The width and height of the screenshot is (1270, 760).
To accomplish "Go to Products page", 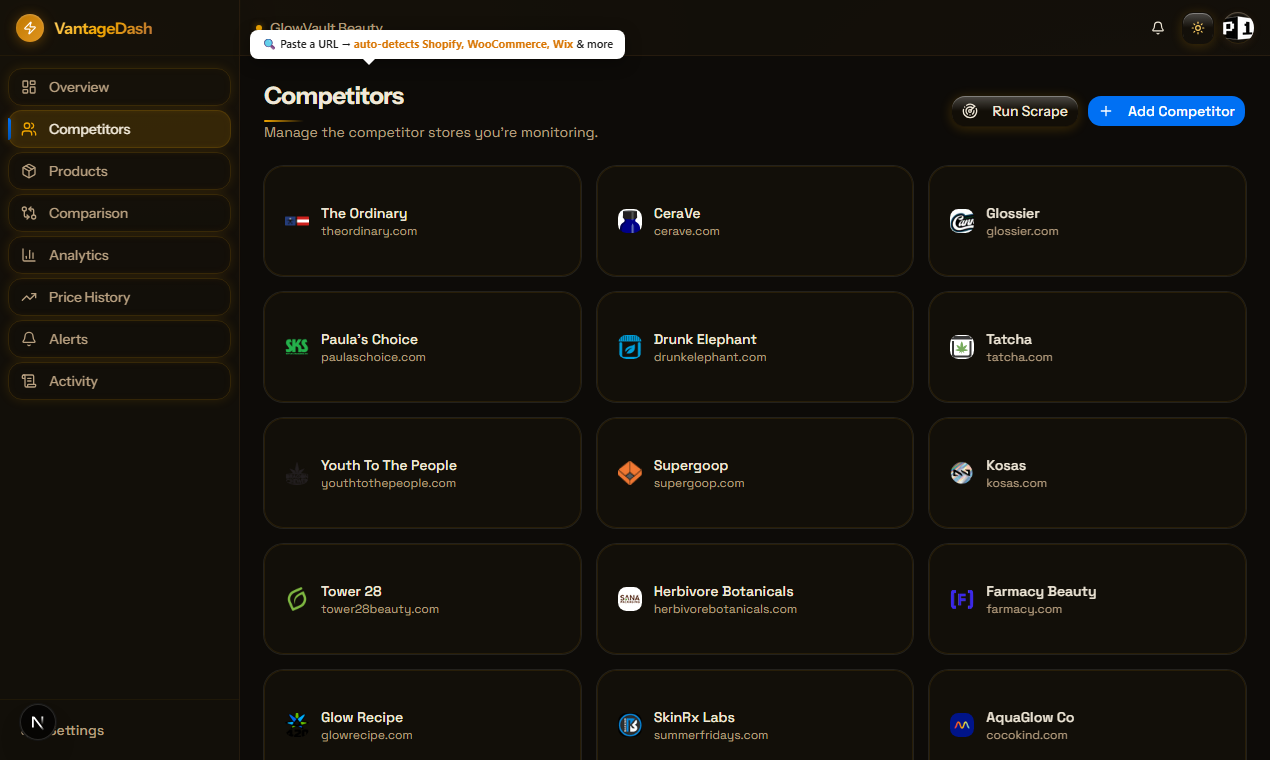I will click(x=119, y=171).
